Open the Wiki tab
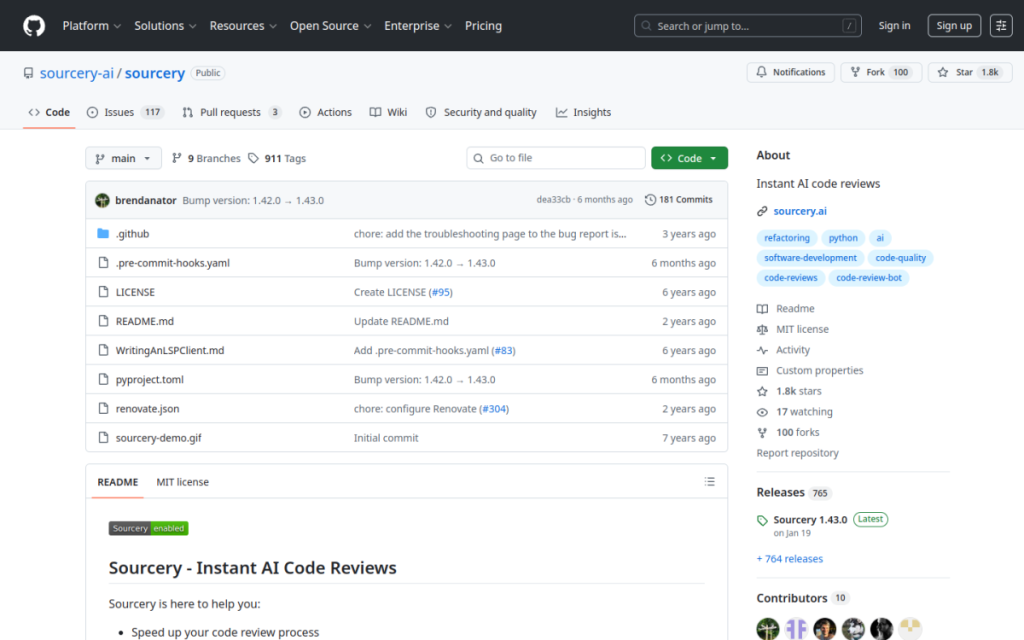This screenshot has height=640, width=1024. point(389,112)
